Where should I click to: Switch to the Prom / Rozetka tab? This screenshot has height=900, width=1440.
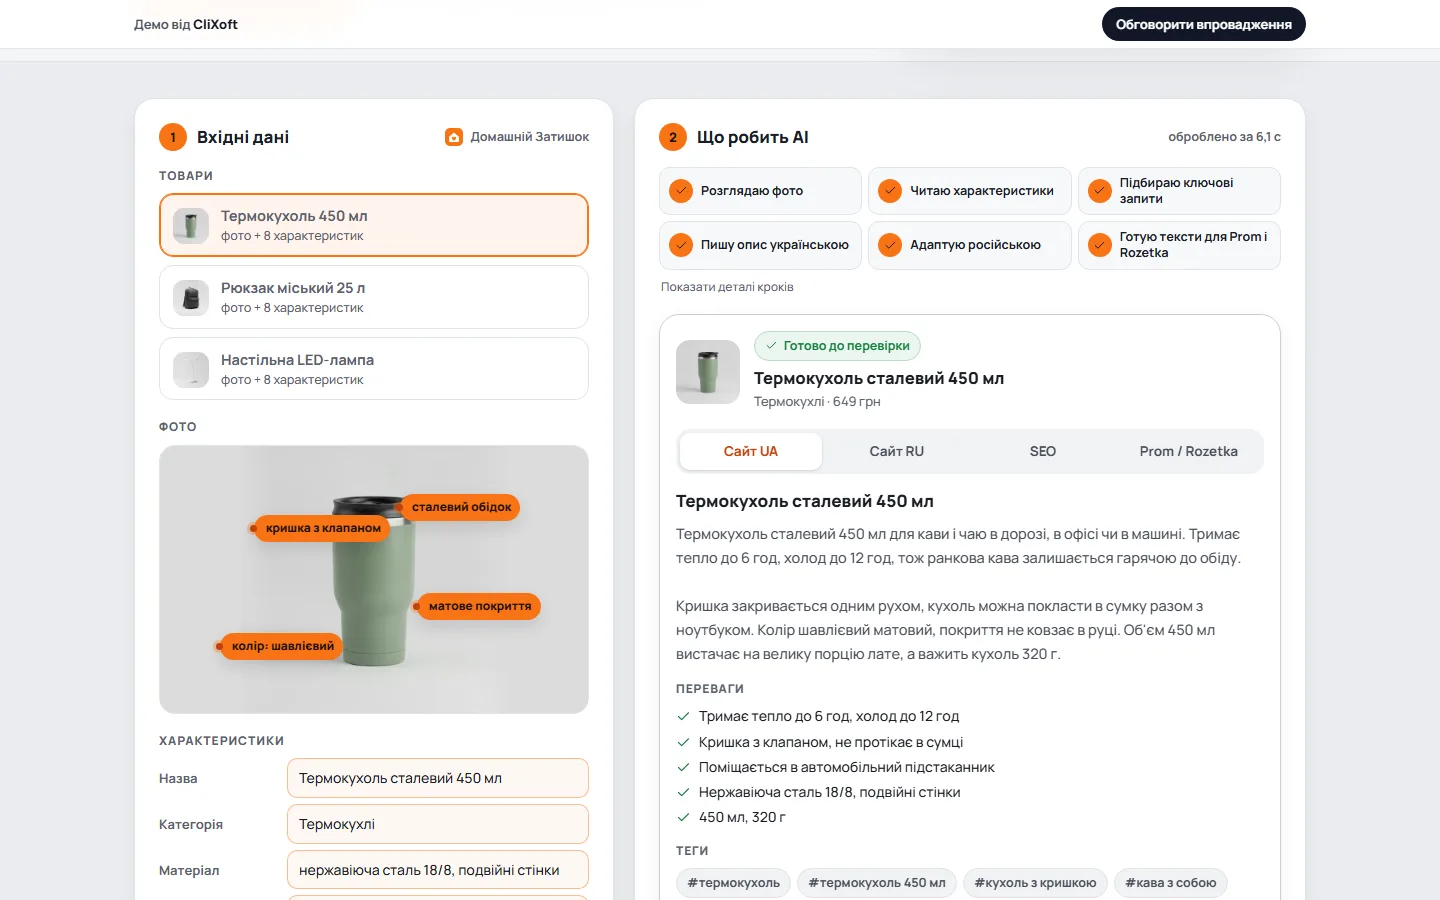point(1189,452)
